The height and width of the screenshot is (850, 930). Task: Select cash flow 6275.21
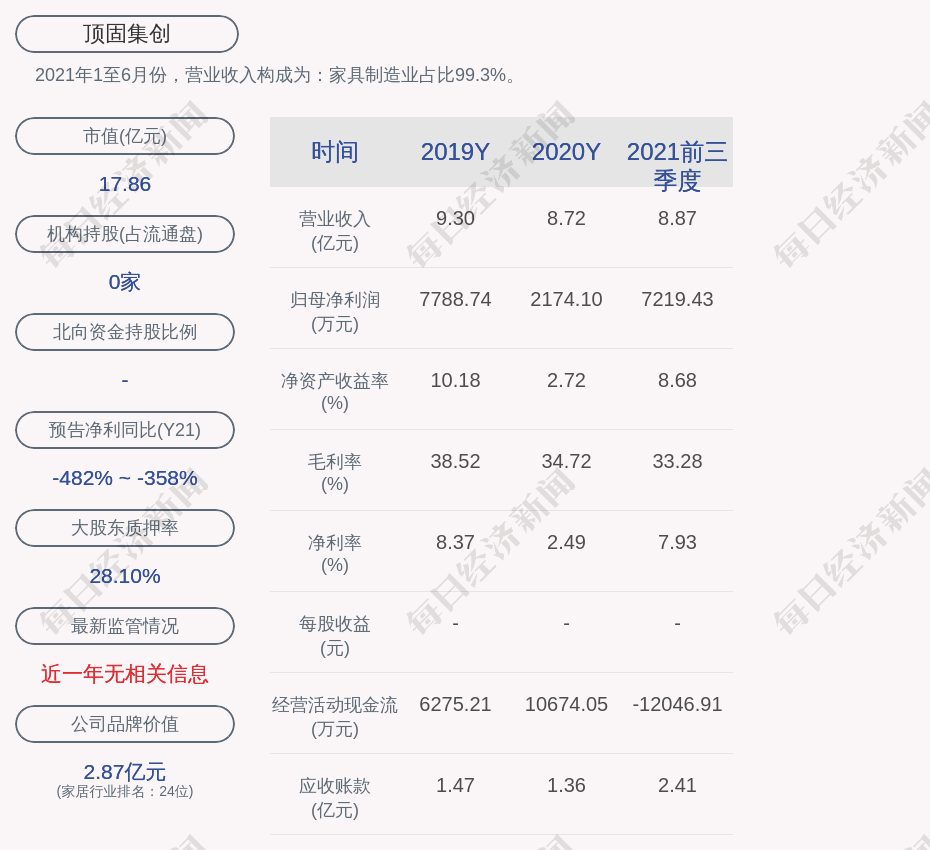tap(455, 704)
